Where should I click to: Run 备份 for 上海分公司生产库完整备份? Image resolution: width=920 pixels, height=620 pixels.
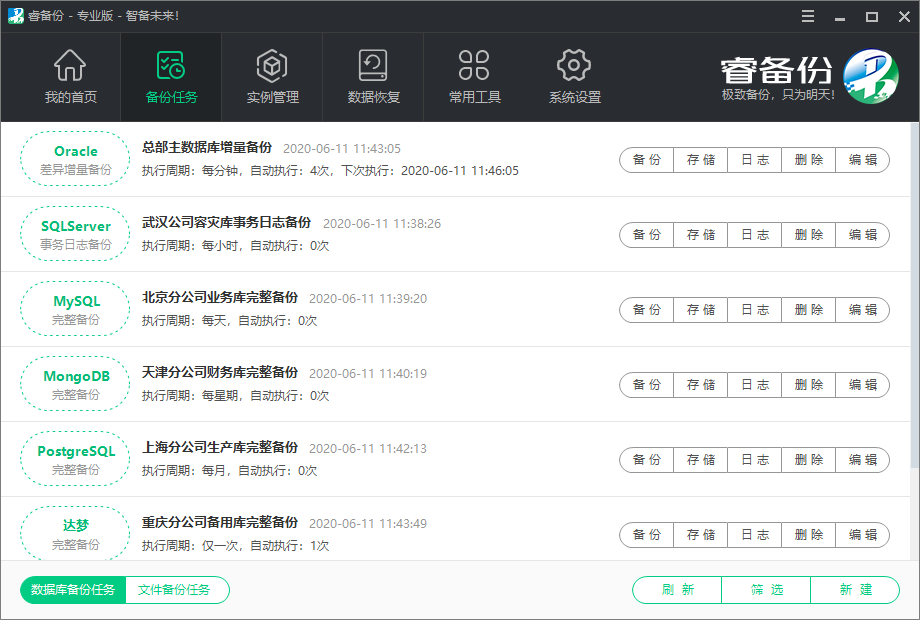[x=647, y=460]
